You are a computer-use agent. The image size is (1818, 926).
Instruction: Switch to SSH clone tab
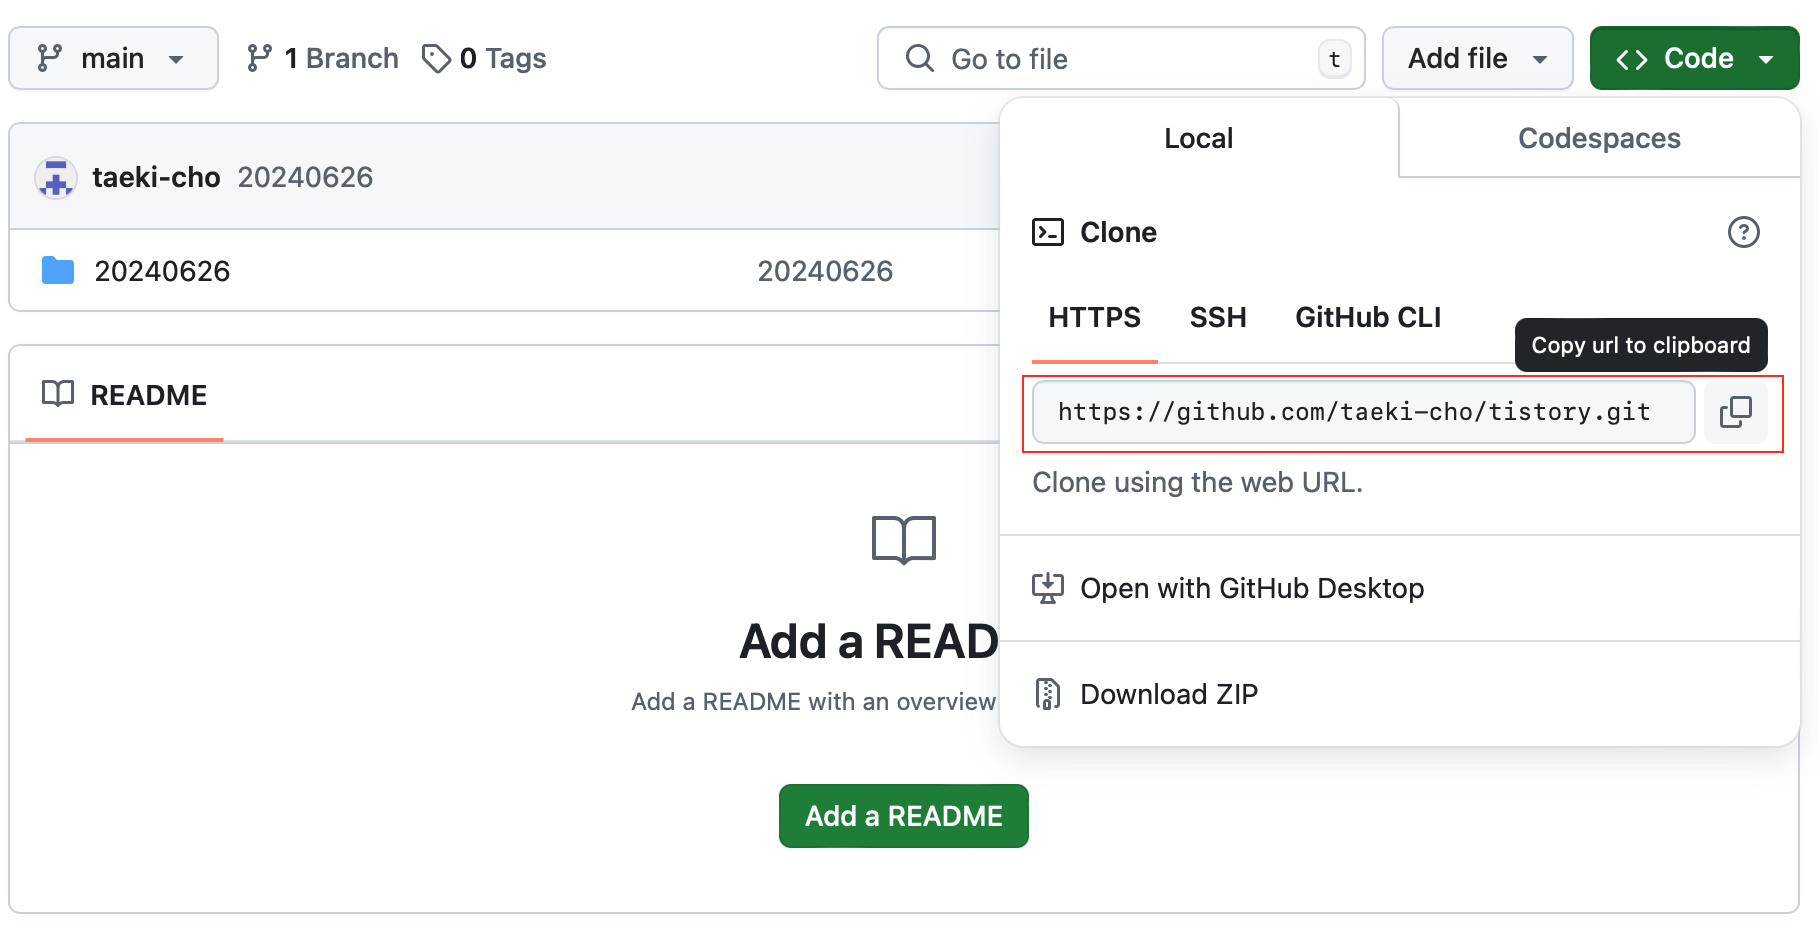point(1218,318)
